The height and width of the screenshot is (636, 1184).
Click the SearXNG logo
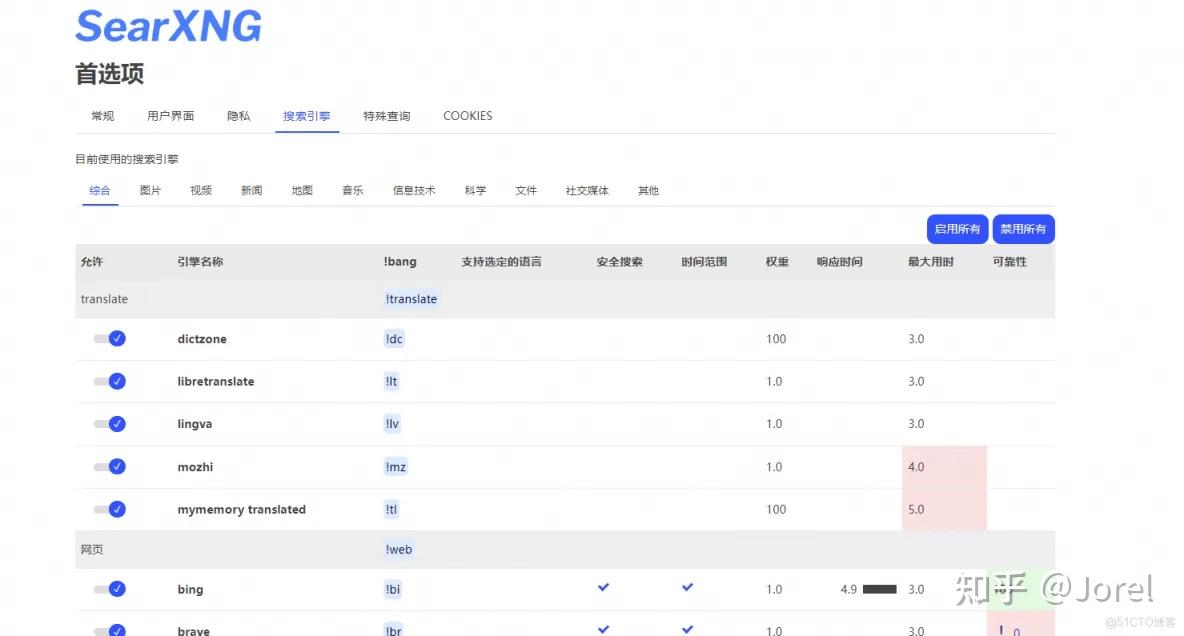[167, 26]
